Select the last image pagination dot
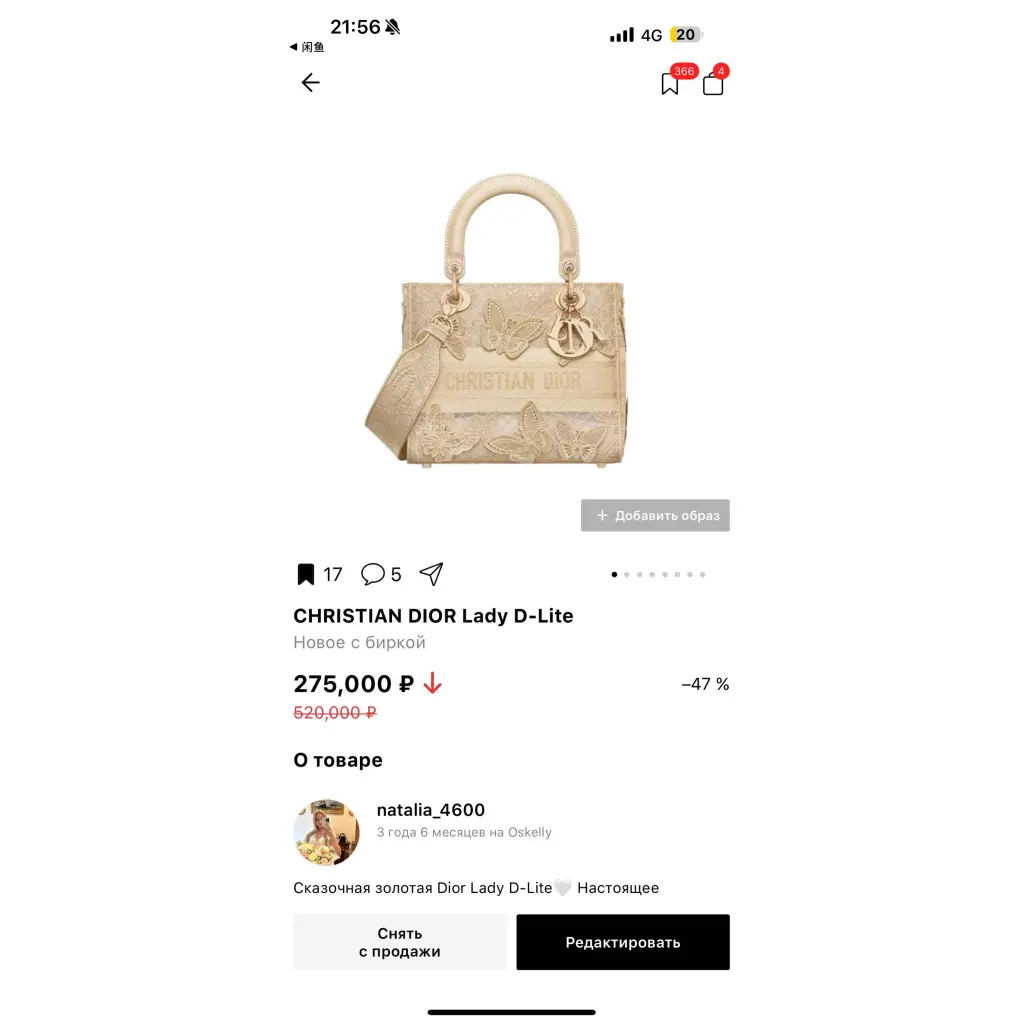1024x1024 pixels. pyautogui.click(x=703, y=575)
